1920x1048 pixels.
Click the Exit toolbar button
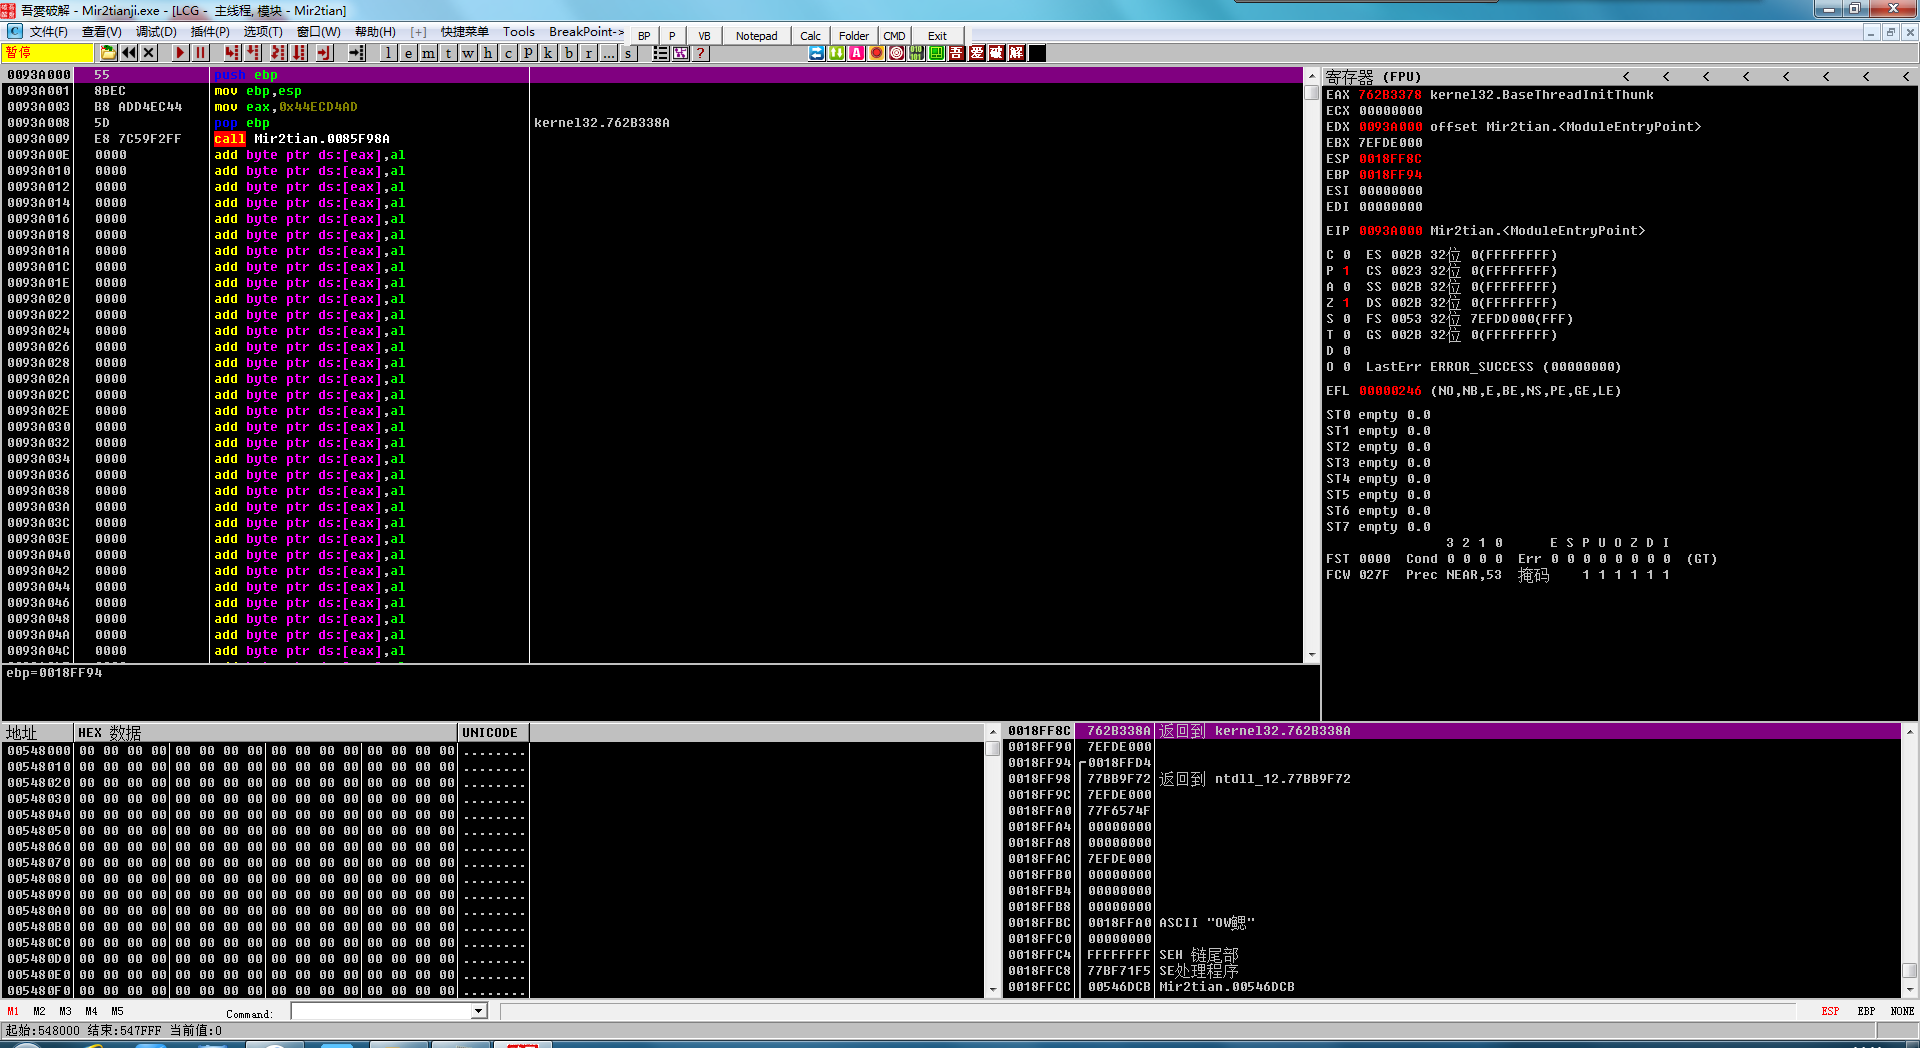pos(937,36)
